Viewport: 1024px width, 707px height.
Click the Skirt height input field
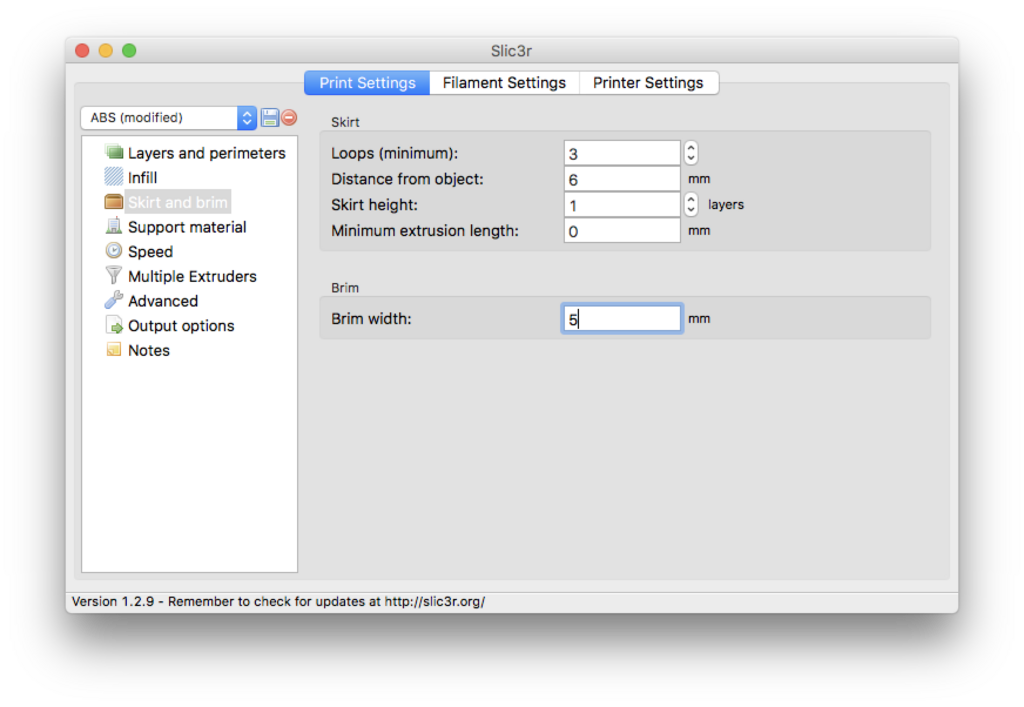pos(622,205)
